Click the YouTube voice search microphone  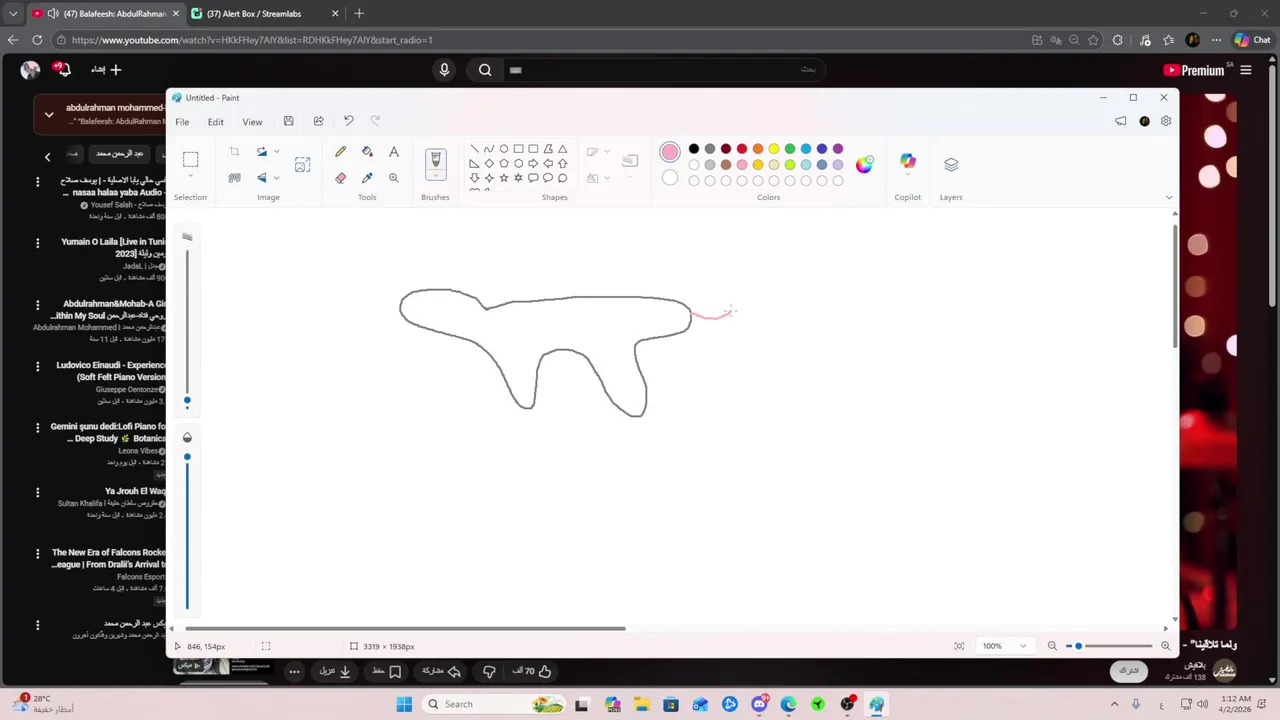tap(444, 70)
